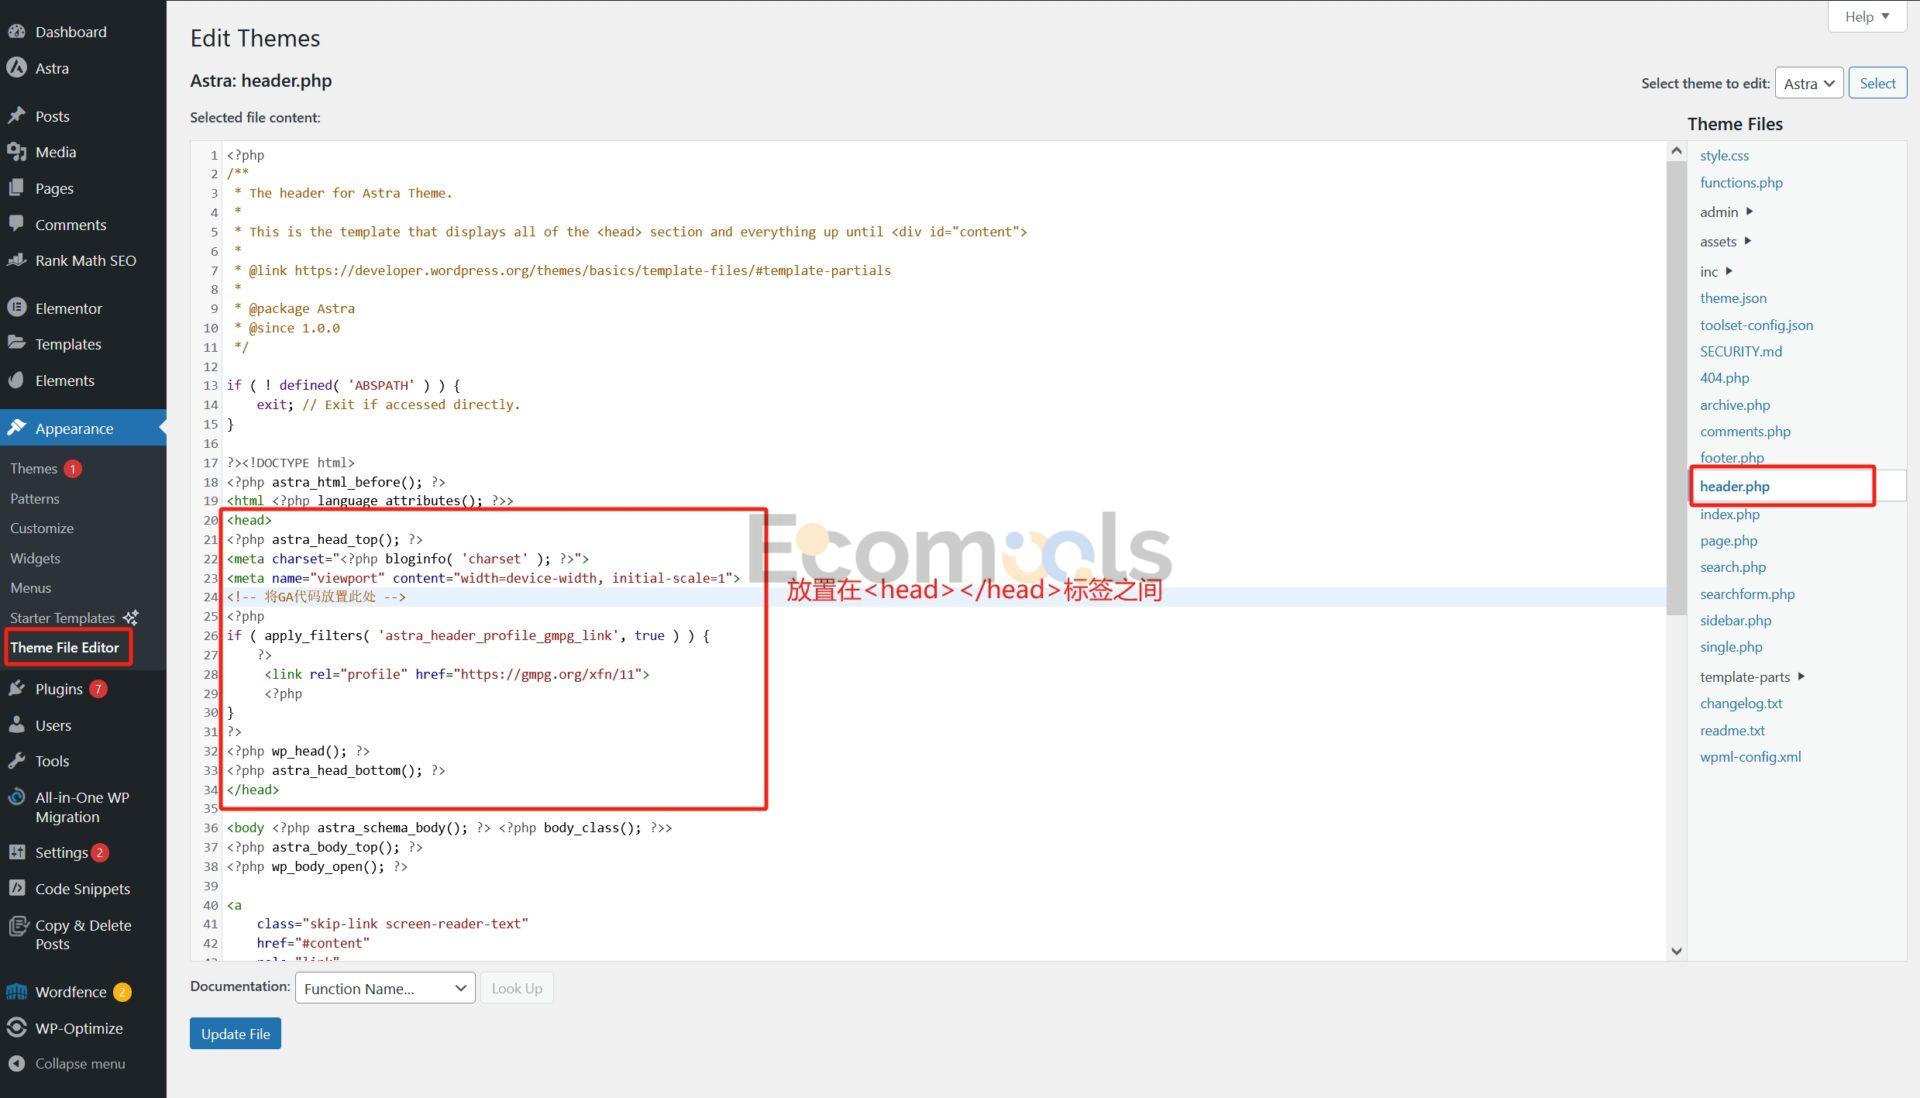Place cursor on line 24 GA comment
Image resolution: width=1920 pixels, height=1098 pixels.
(x=316, y=597)
